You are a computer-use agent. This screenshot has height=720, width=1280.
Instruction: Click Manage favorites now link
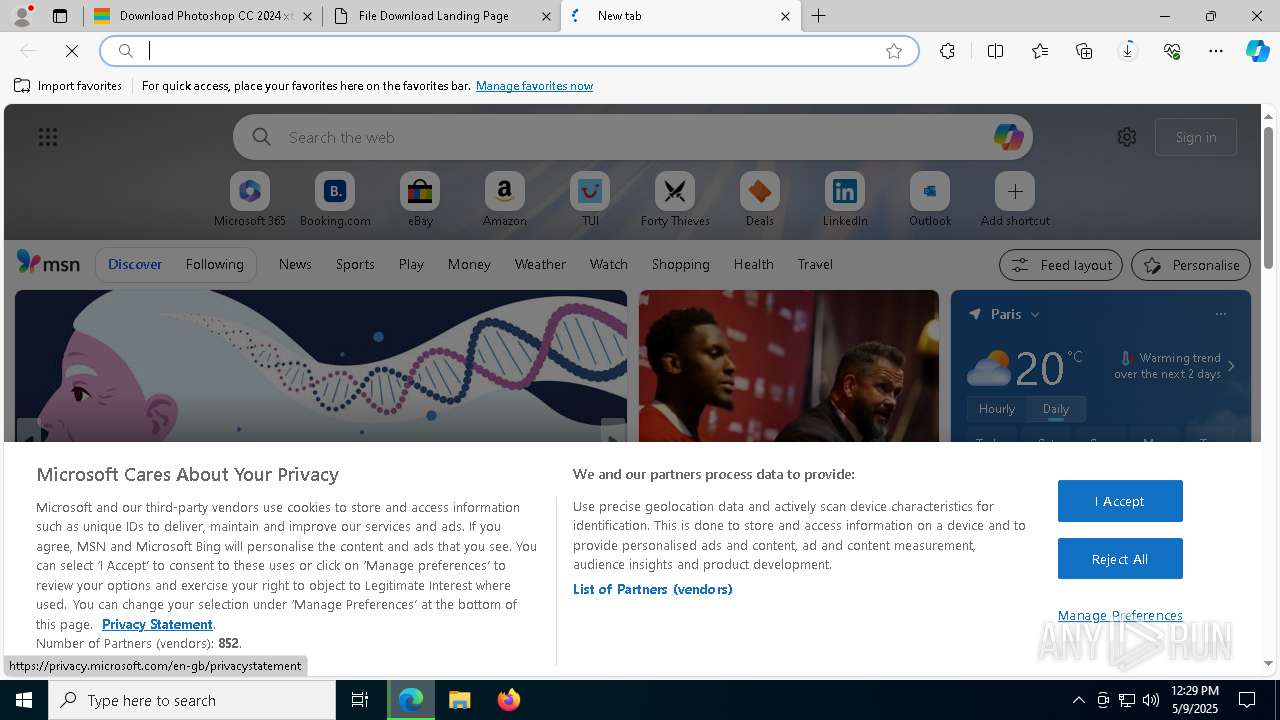pyautogui.click(x=534, y=86)
